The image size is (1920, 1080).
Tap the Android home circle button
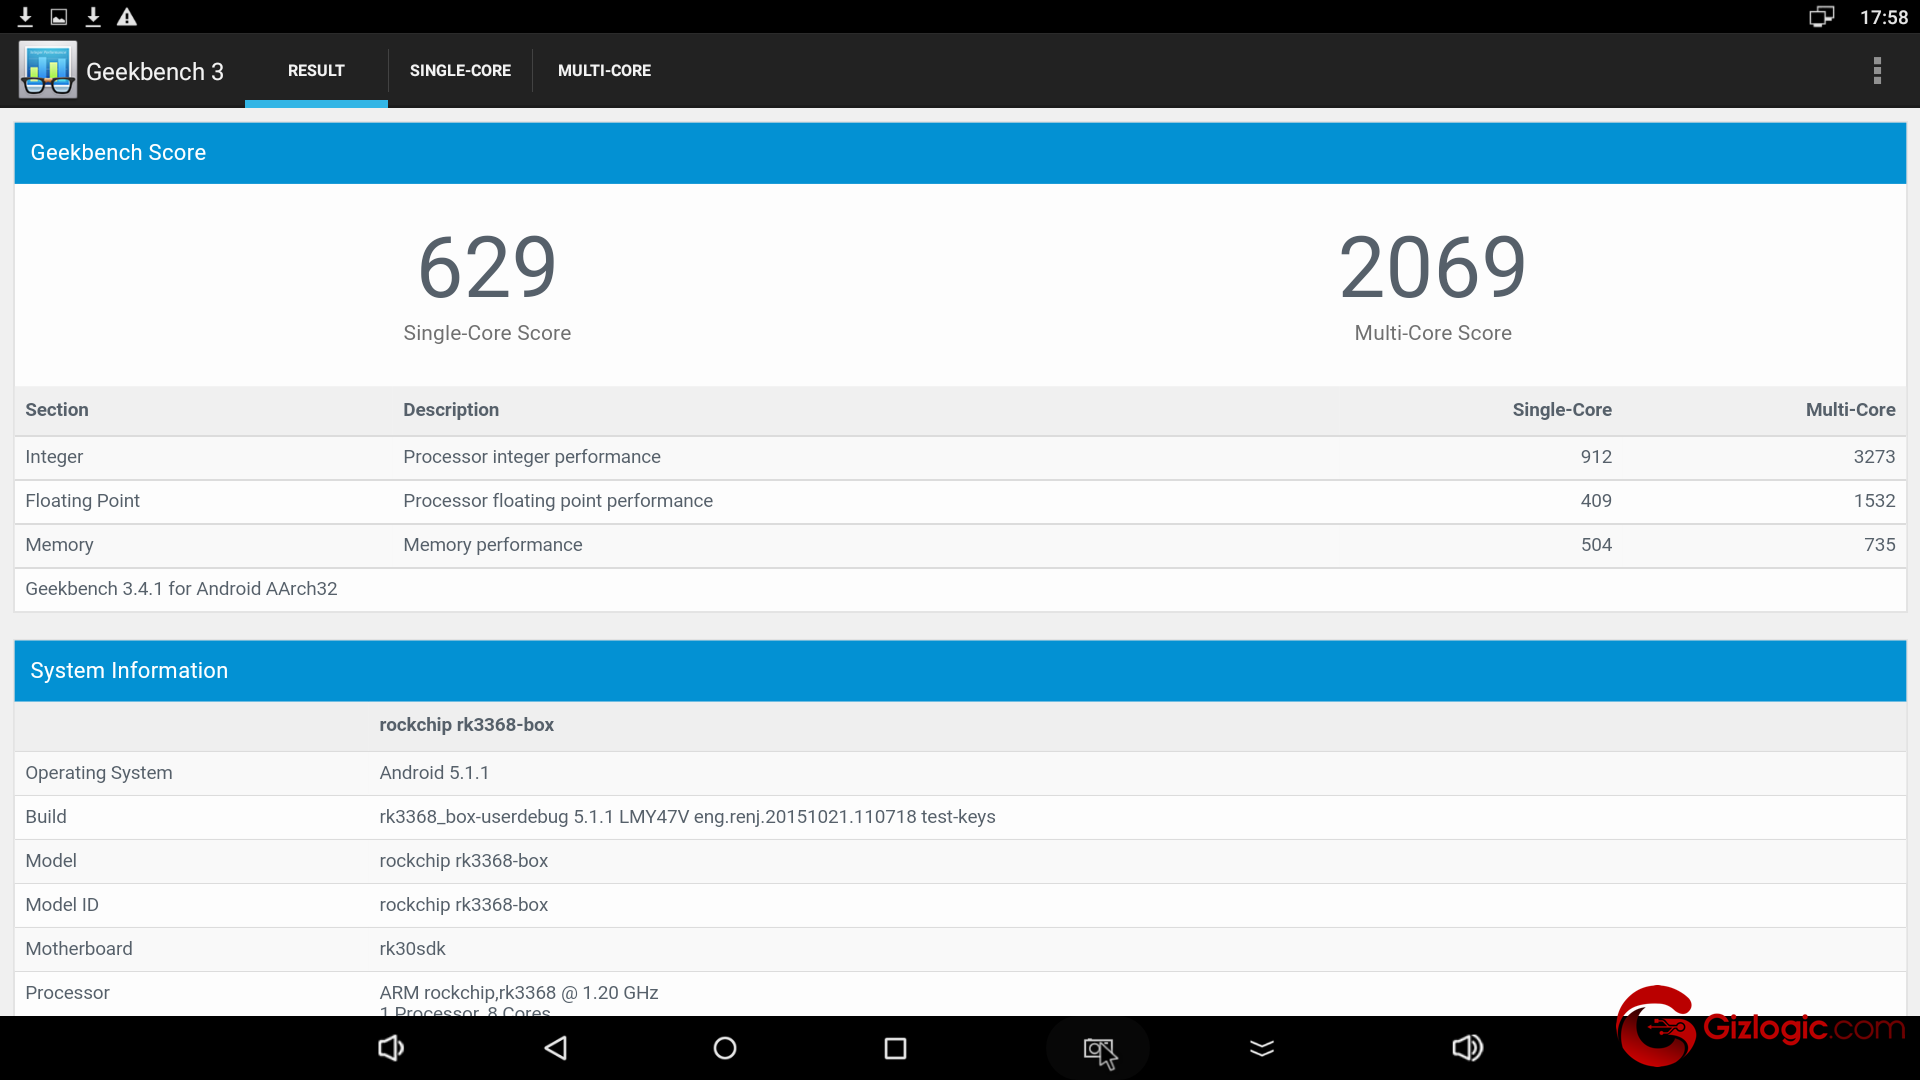725,1048
